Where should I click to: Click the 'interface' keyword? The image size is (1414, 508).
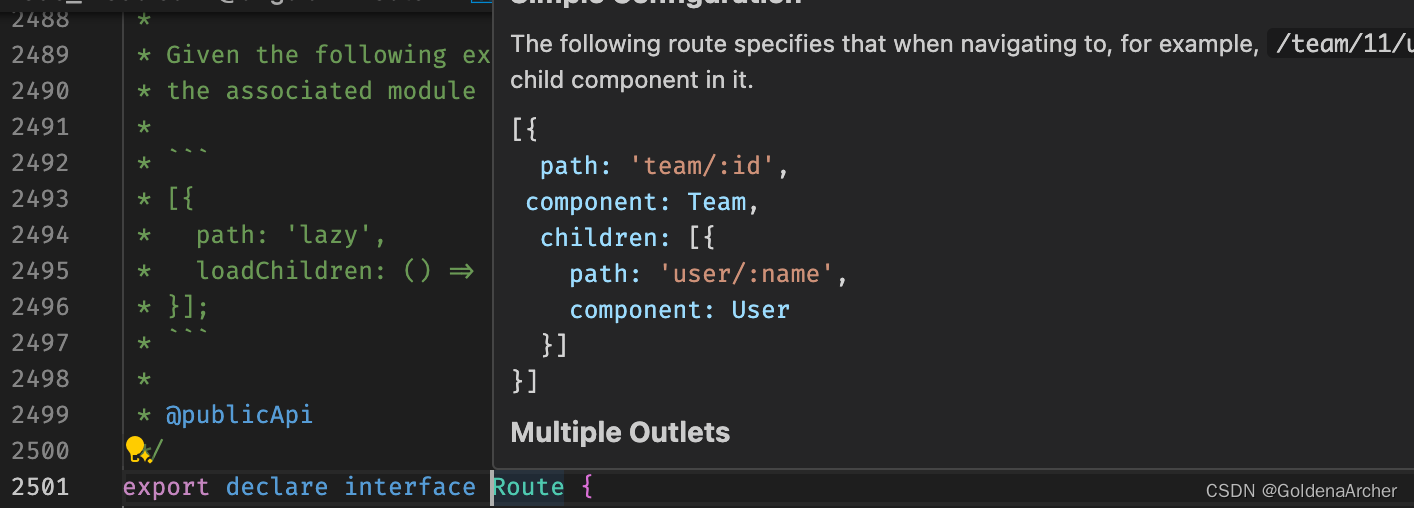(x=410, y=487)
